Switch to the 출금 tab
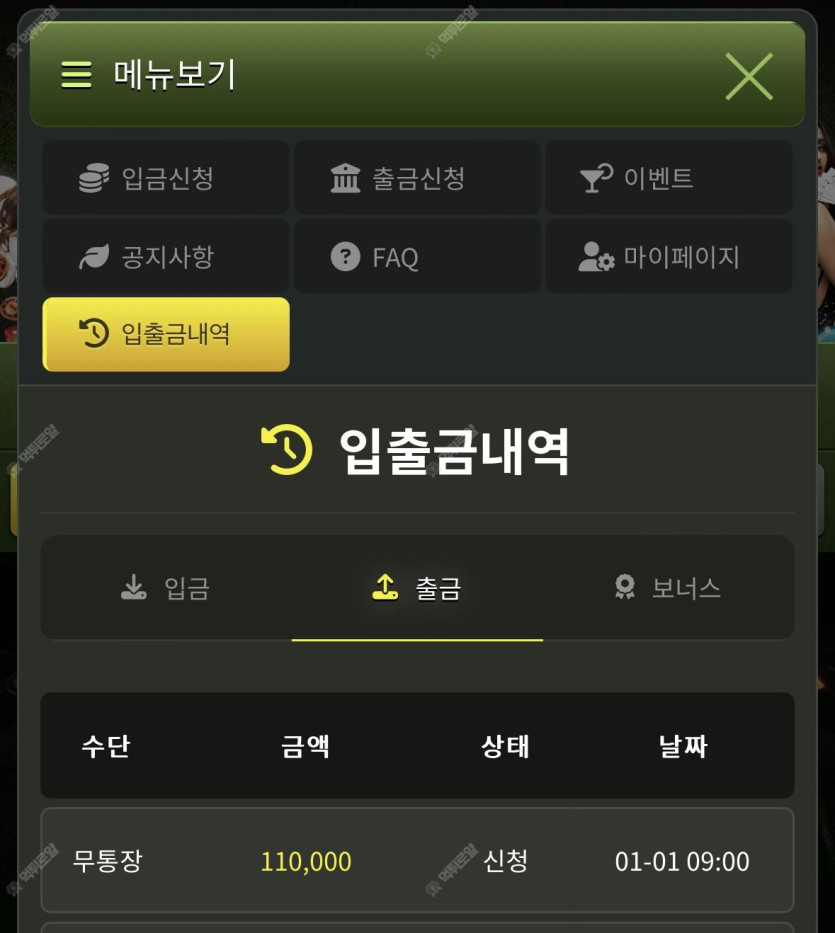Screen dimensions: 835x933 [417, 588]
